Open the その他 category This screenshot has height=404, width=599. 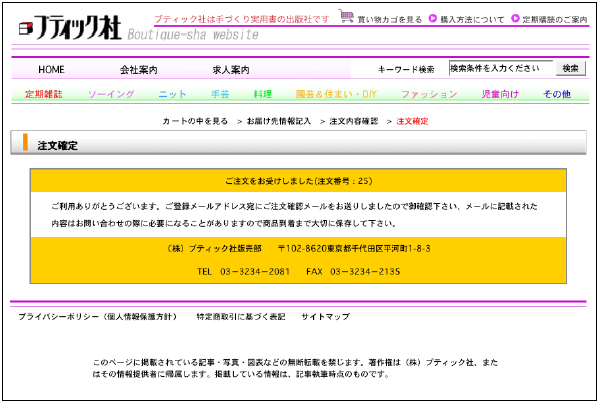tap(557, 94)
